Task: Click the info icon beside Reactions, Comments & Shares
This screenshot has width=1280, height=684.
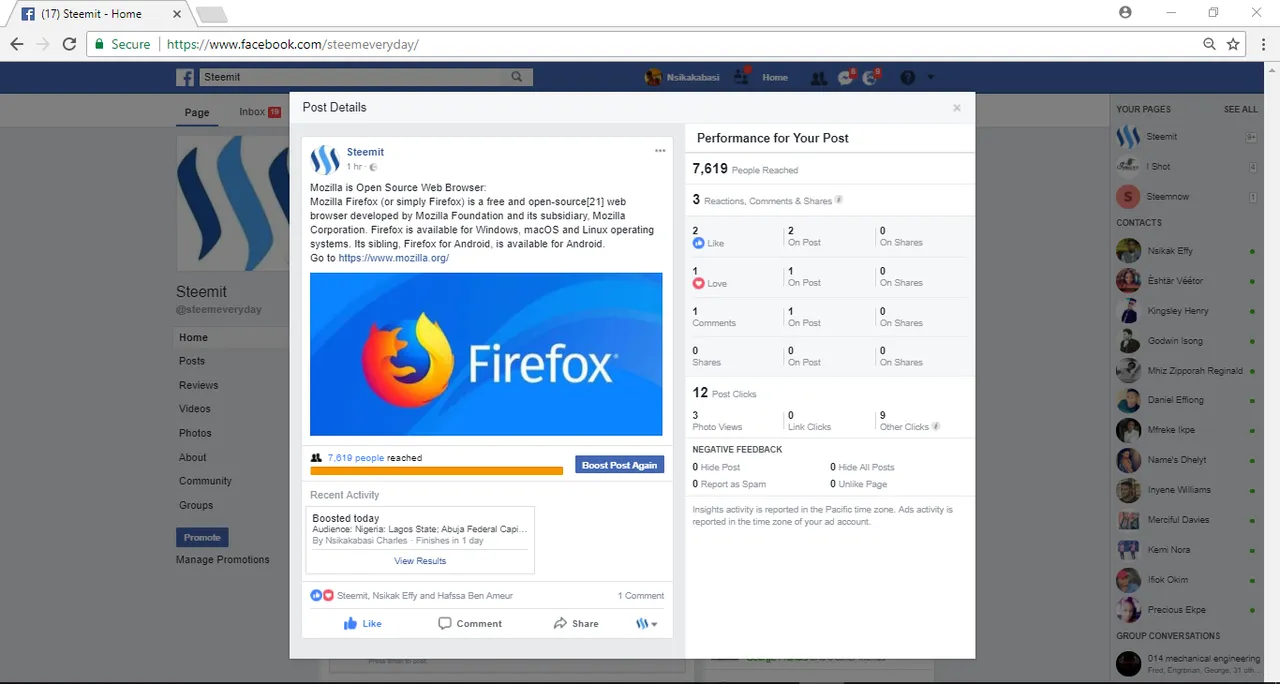Action: pos(839,200)
